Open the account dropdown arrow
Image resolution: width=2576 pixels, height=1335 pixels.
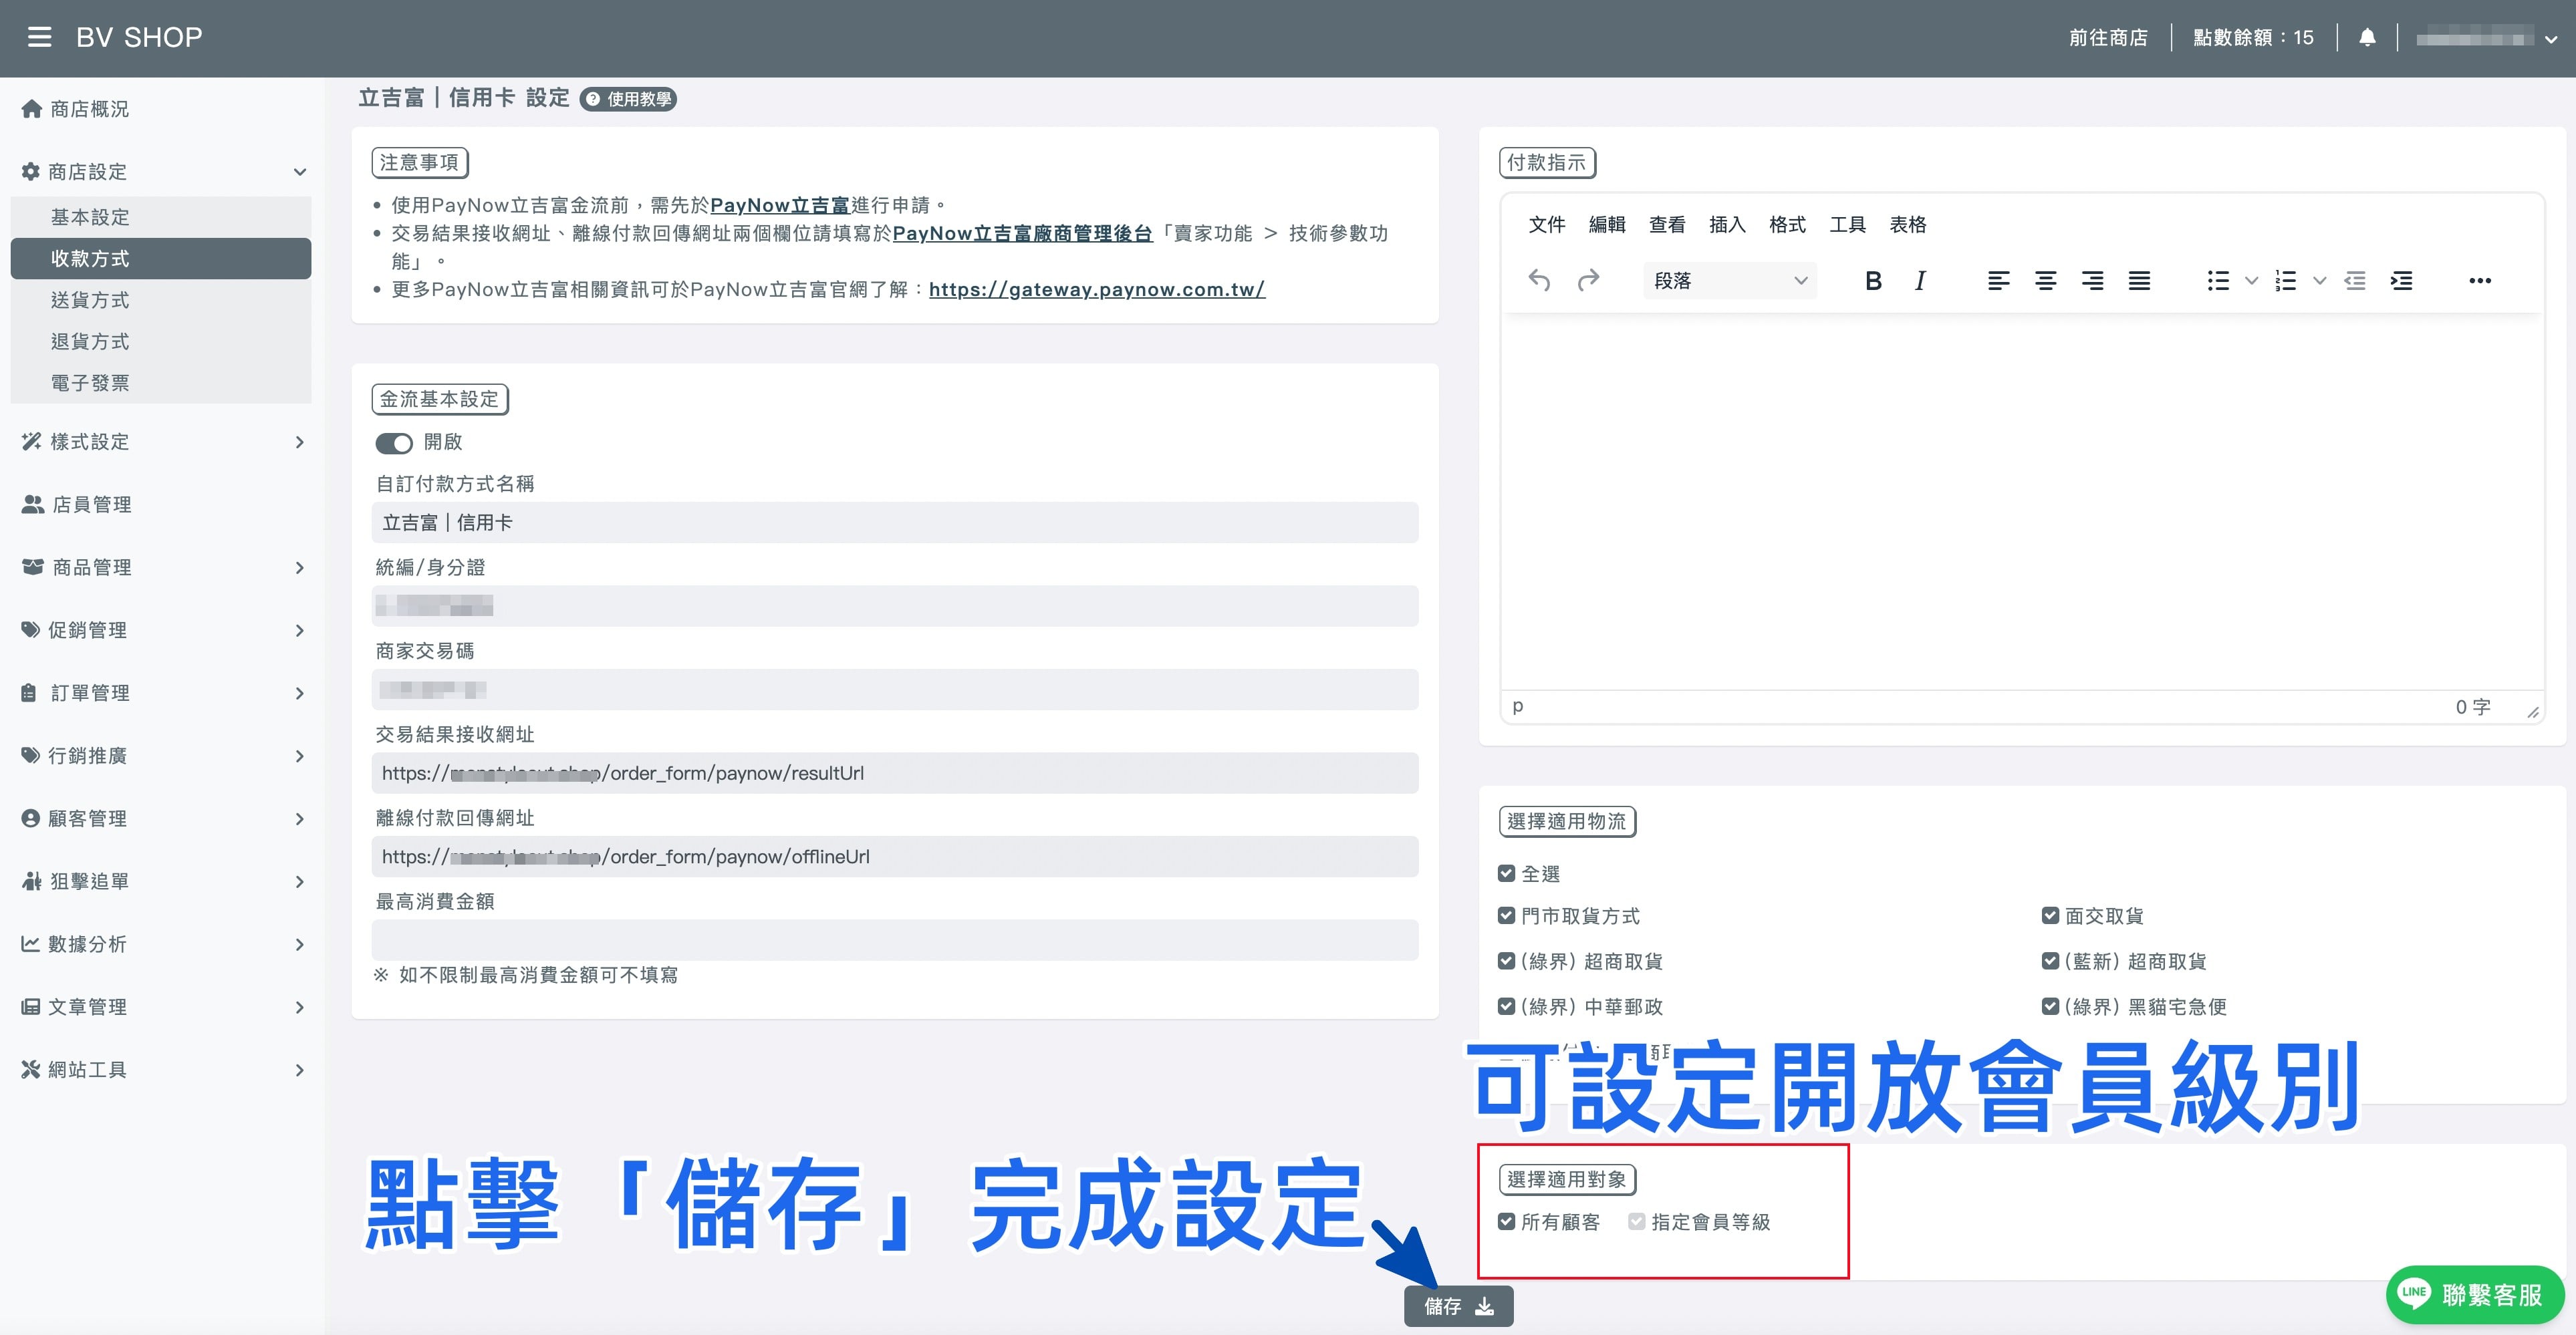[2550, 40]
